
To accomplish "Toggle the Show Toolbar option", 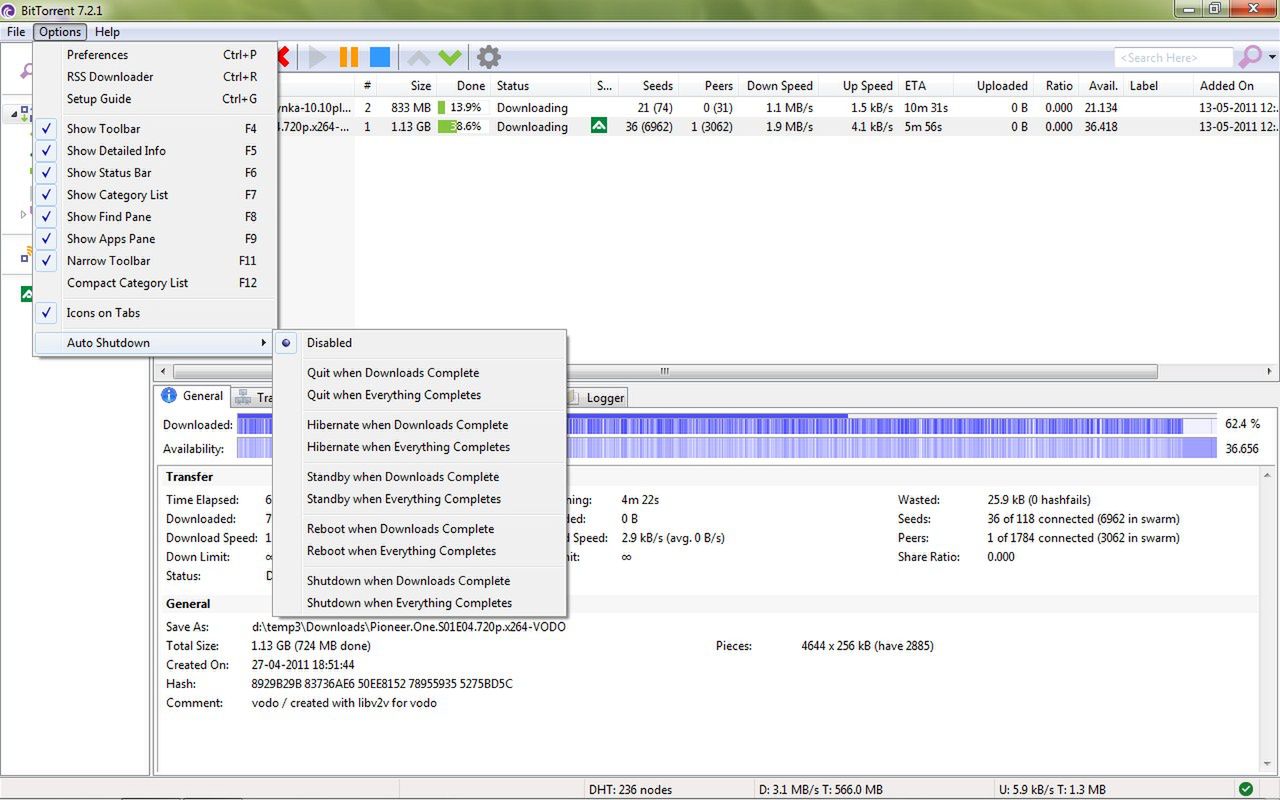I will [155, 128].
